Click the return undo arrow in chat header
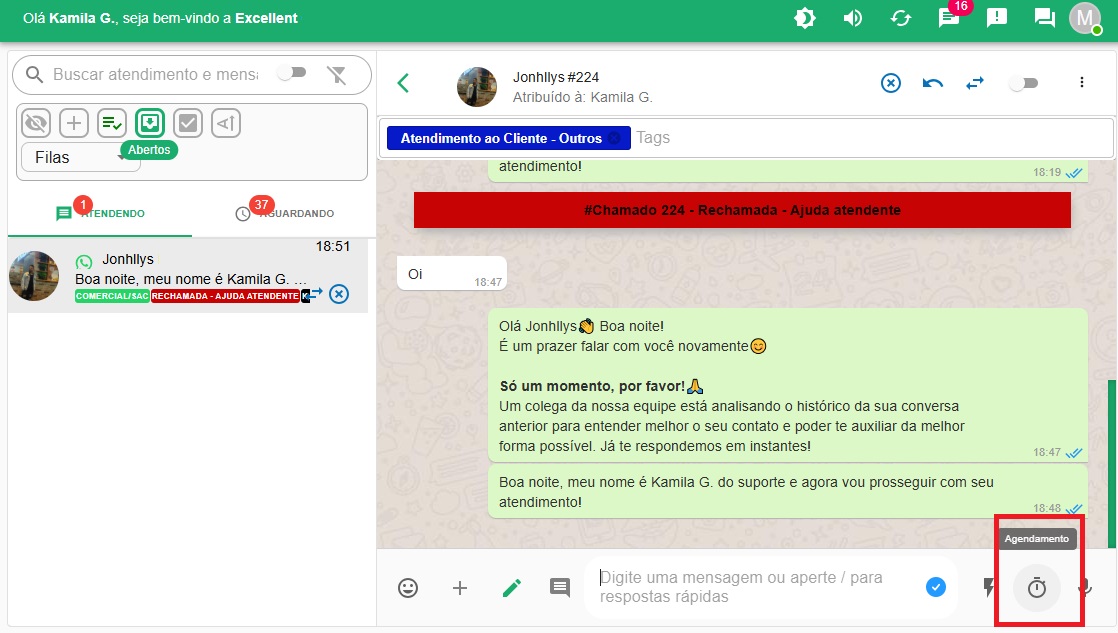Viewport: 1118px width, 633px height. coord(933,83)
